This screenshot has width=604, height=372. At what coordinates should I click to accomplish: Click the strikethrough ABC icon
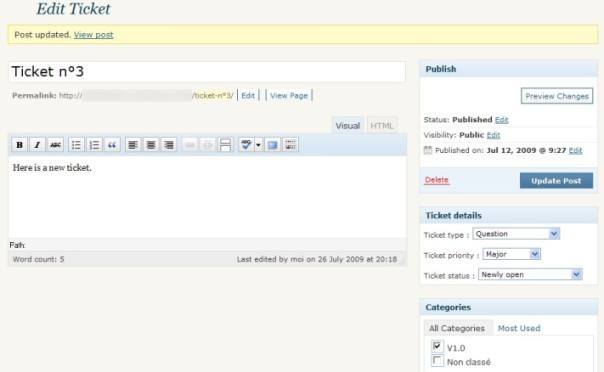(x=55, y=145)
